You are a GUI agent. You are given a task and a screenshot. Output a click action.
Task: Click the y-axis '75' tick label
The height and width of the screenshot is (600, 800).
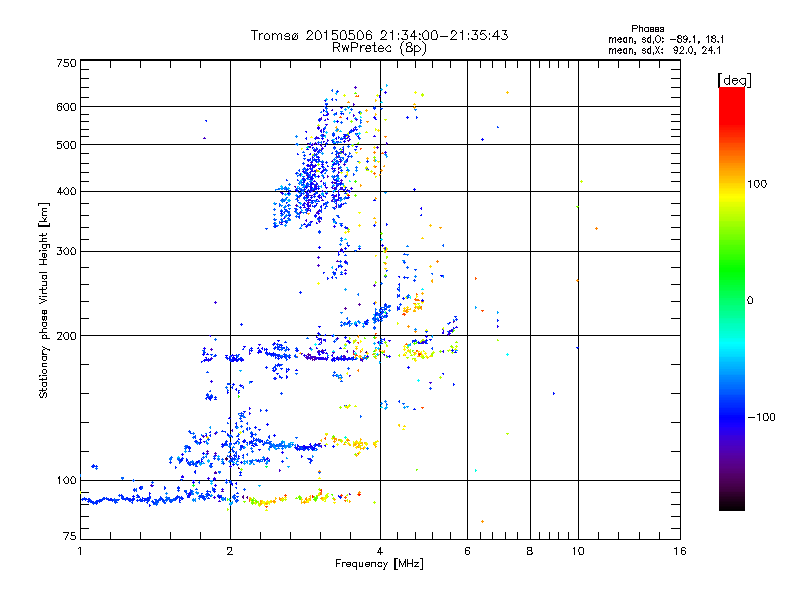[x=70, y=536]
